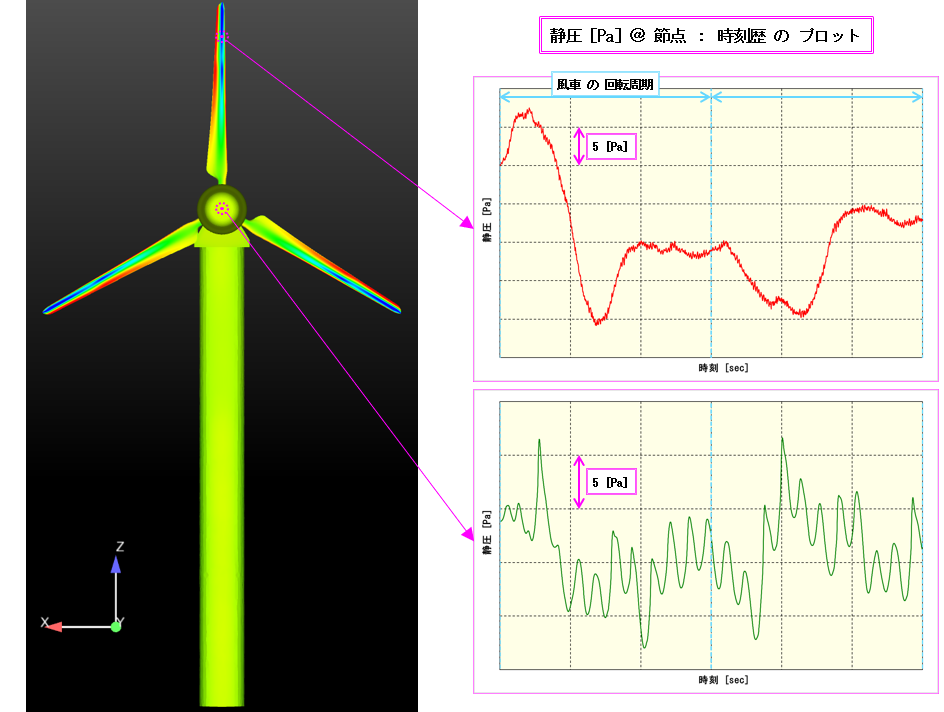The width and height of the screenshot is (944, 712).
Task: Select the 5 [Pa] label in the upper plot
Action: (610, 147)
